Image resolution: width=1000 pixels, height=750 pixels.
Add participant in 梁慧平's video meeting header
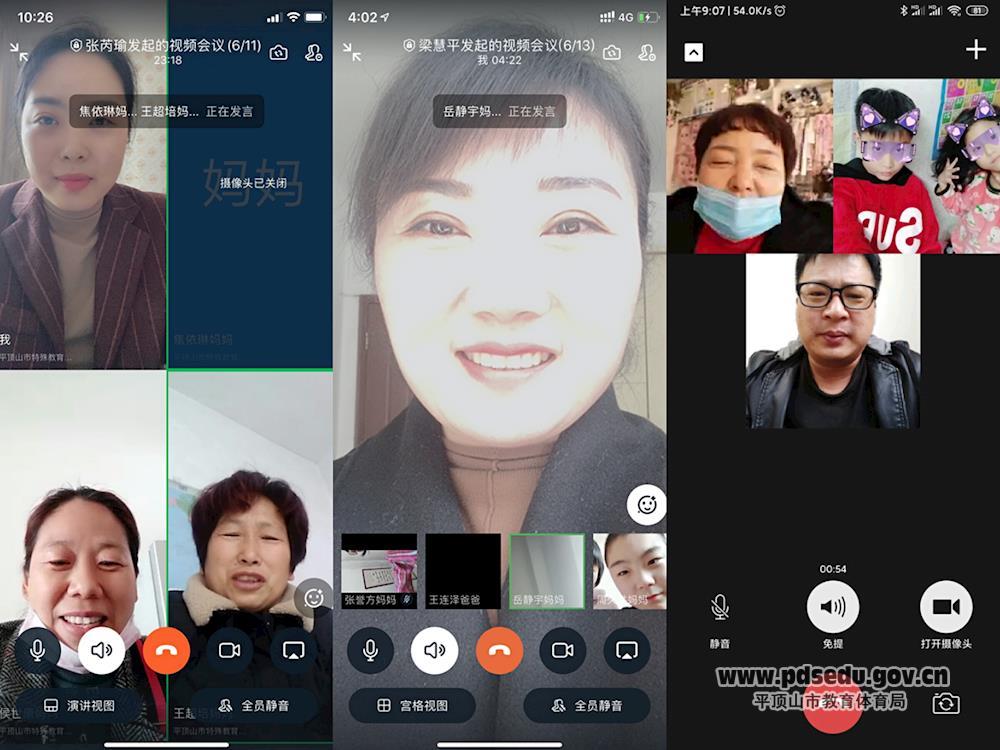[x=646, y=53]
